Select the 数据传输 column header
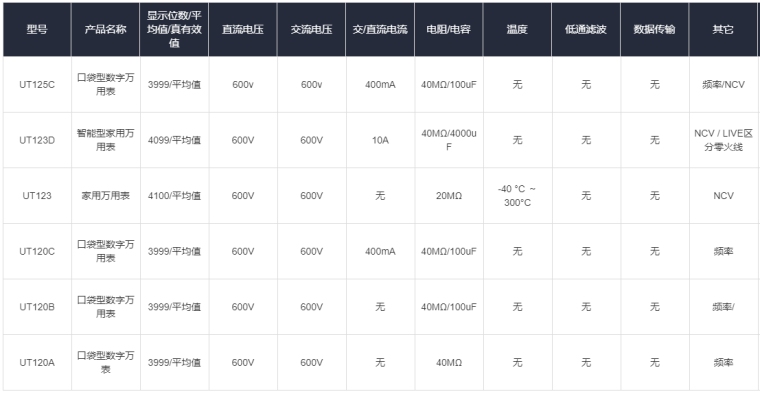Screen dimensions: 760x394 pos(654,29)
